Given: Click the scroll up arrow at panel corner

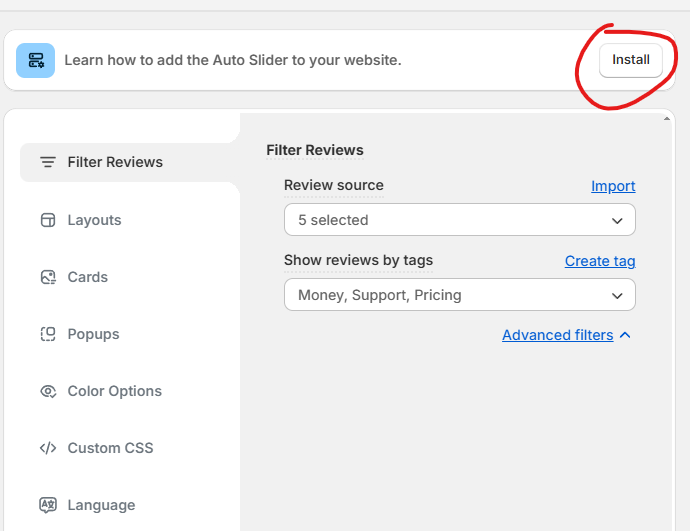Looking at the screenshot, I should coord(668,118).
